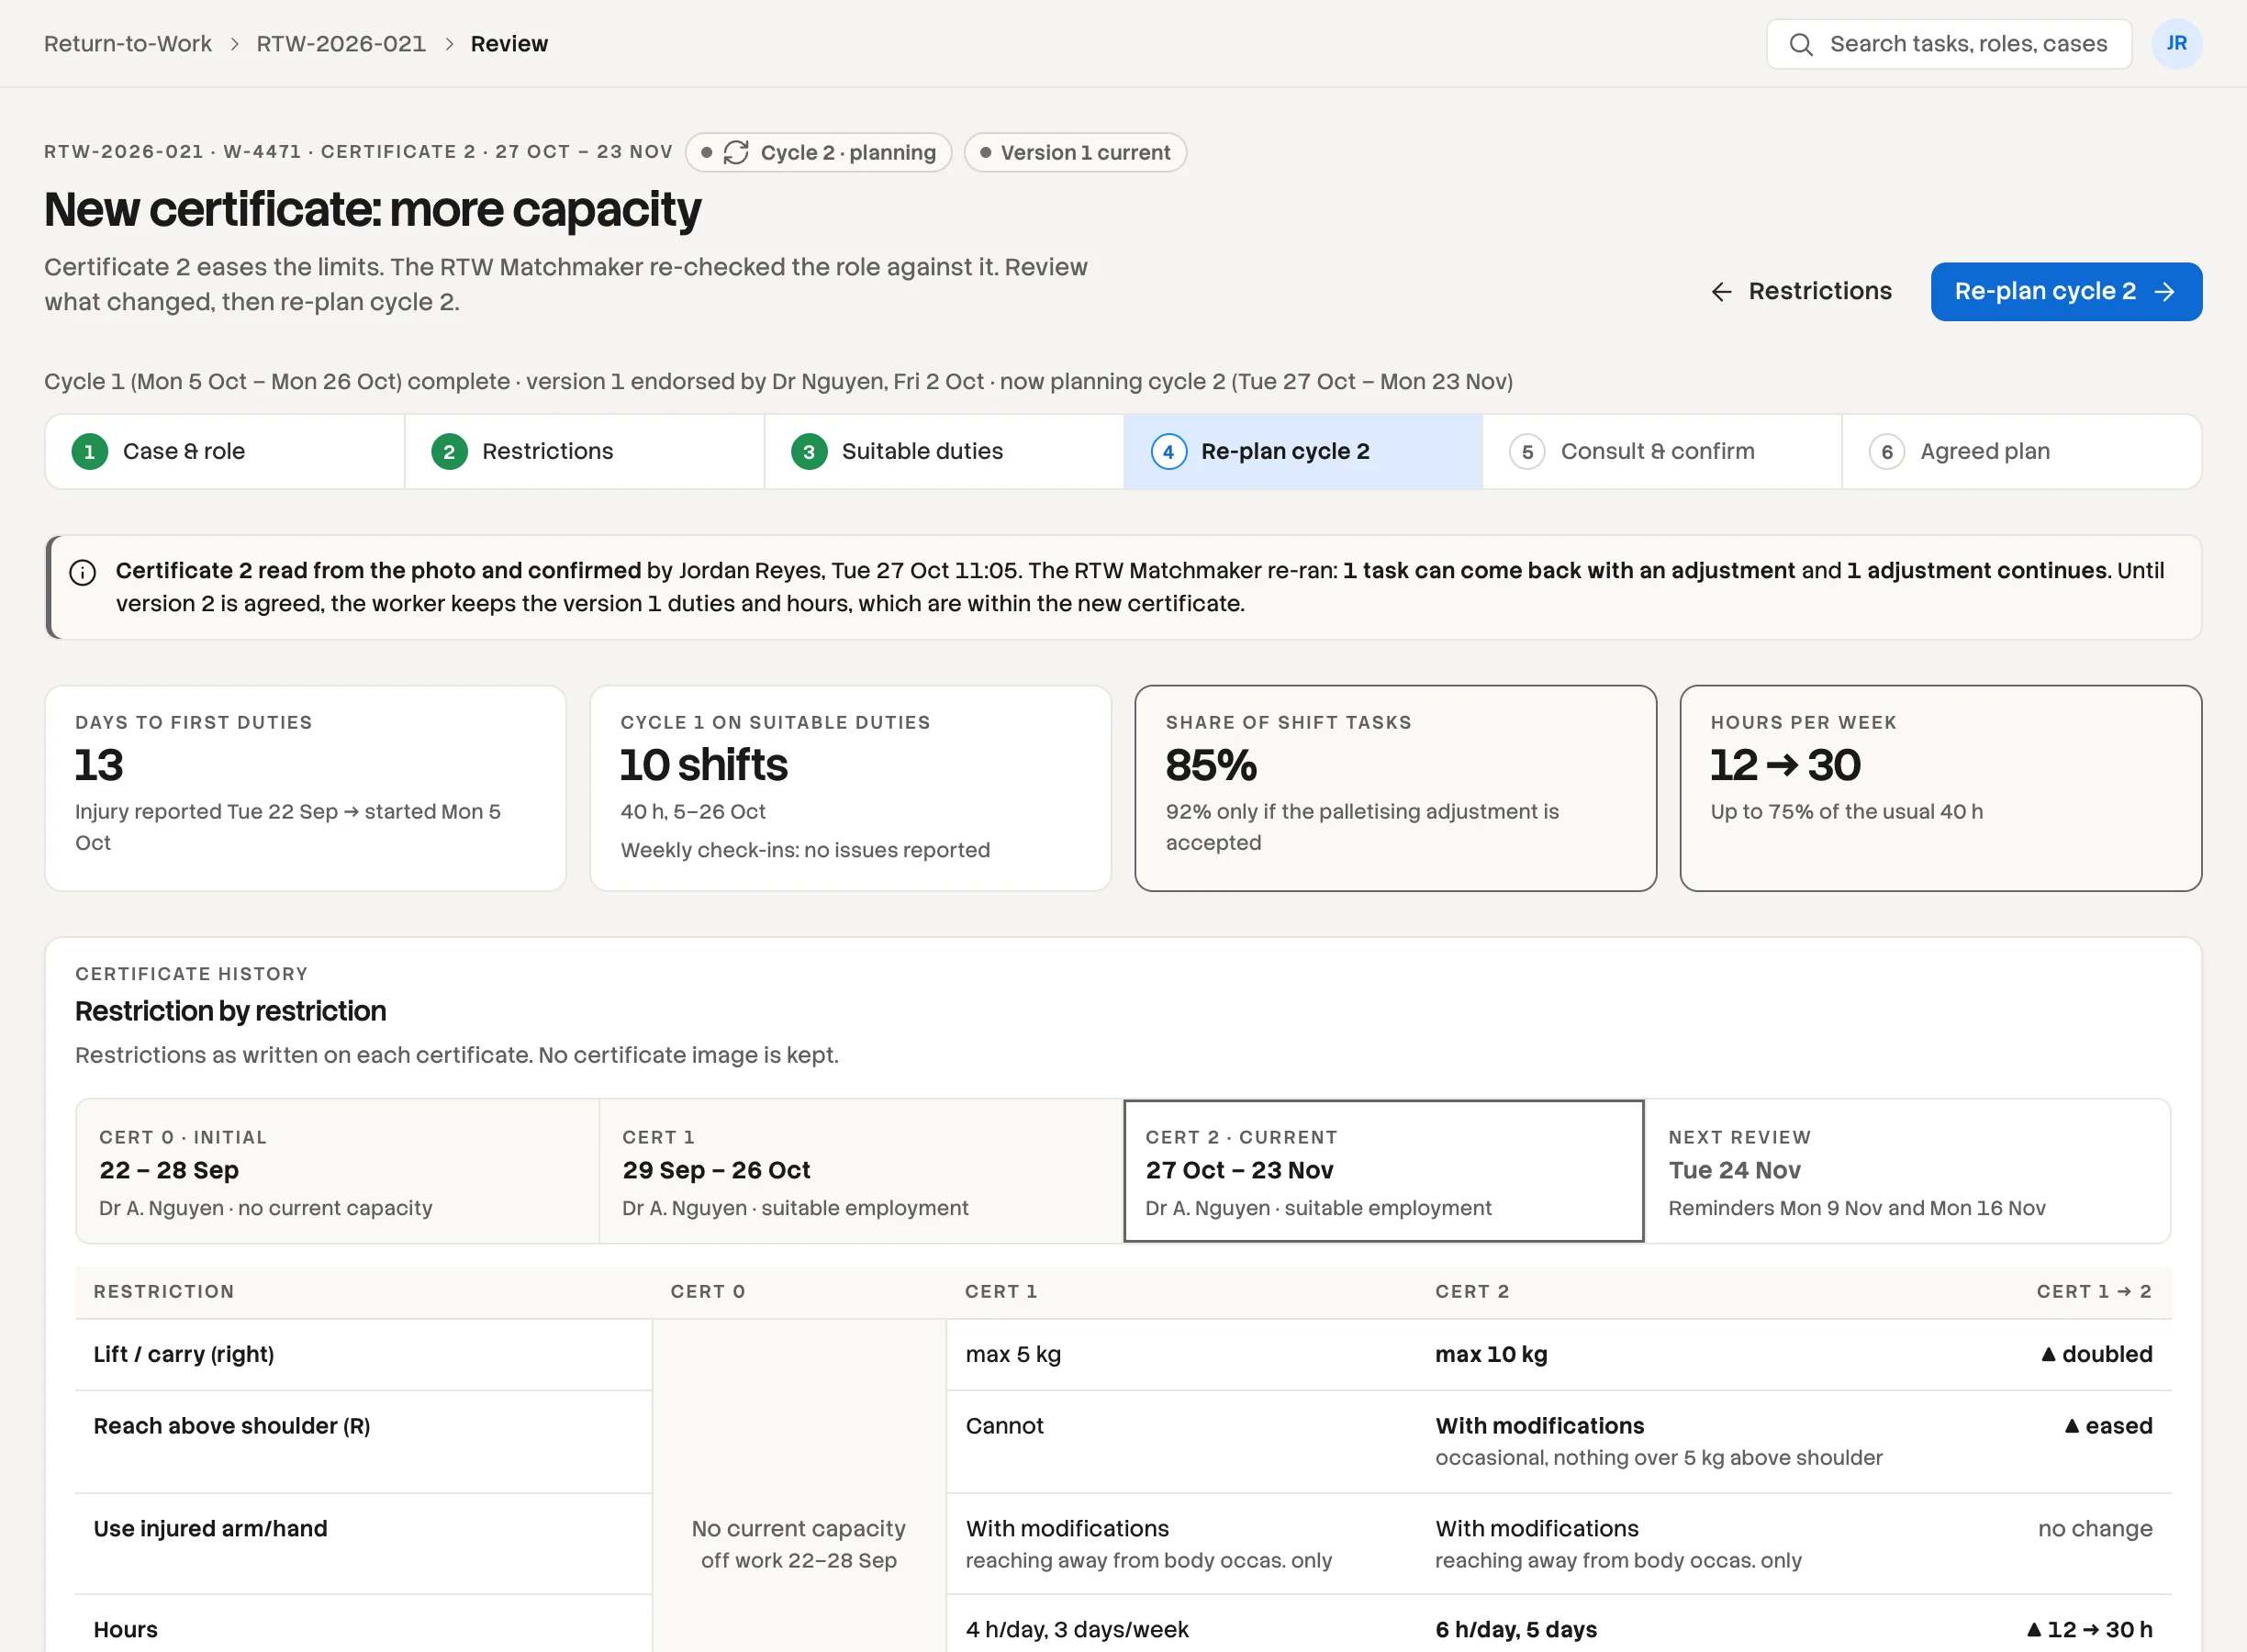Click 'no change' in injured arm row
Image resolution: width=2247 pixels, height=1652 pixels.
2095,1529
